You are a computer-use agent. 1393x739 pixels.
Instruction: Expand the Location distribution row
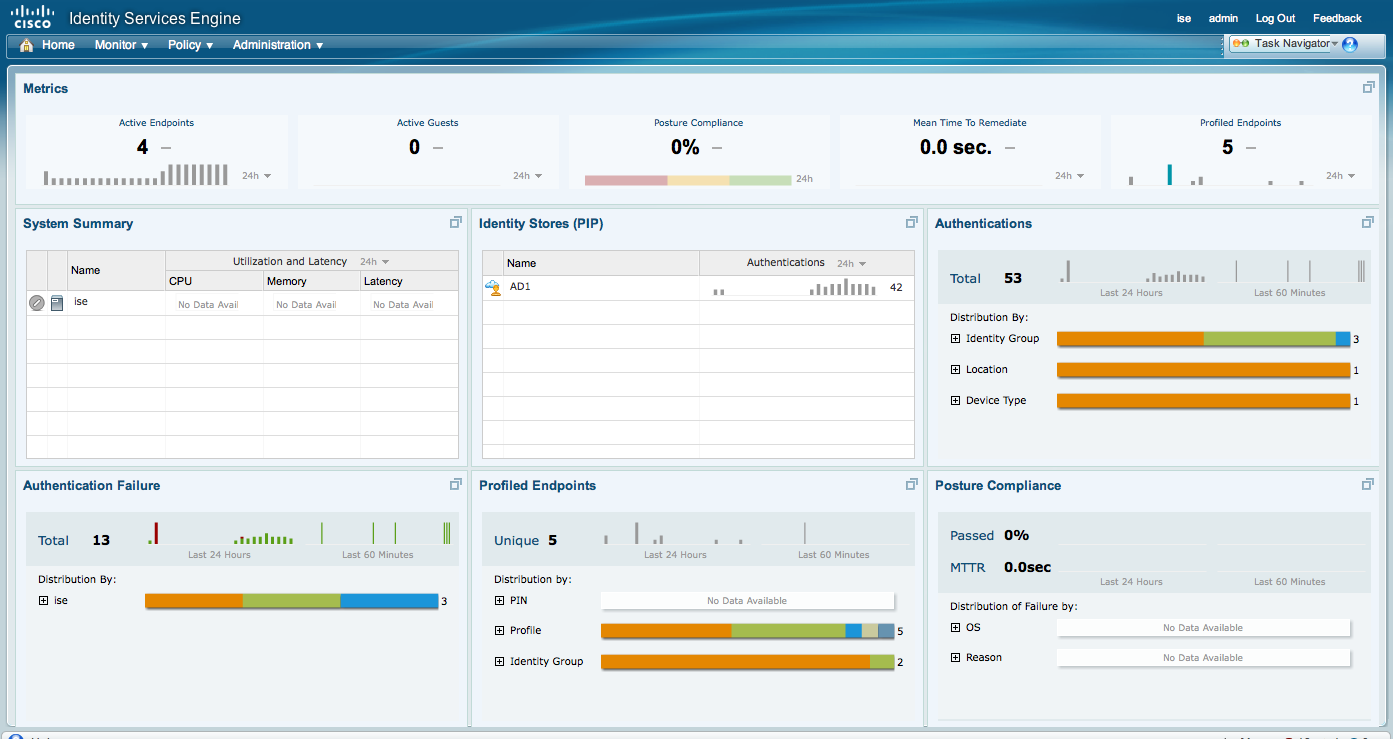[x=955, y=370]
